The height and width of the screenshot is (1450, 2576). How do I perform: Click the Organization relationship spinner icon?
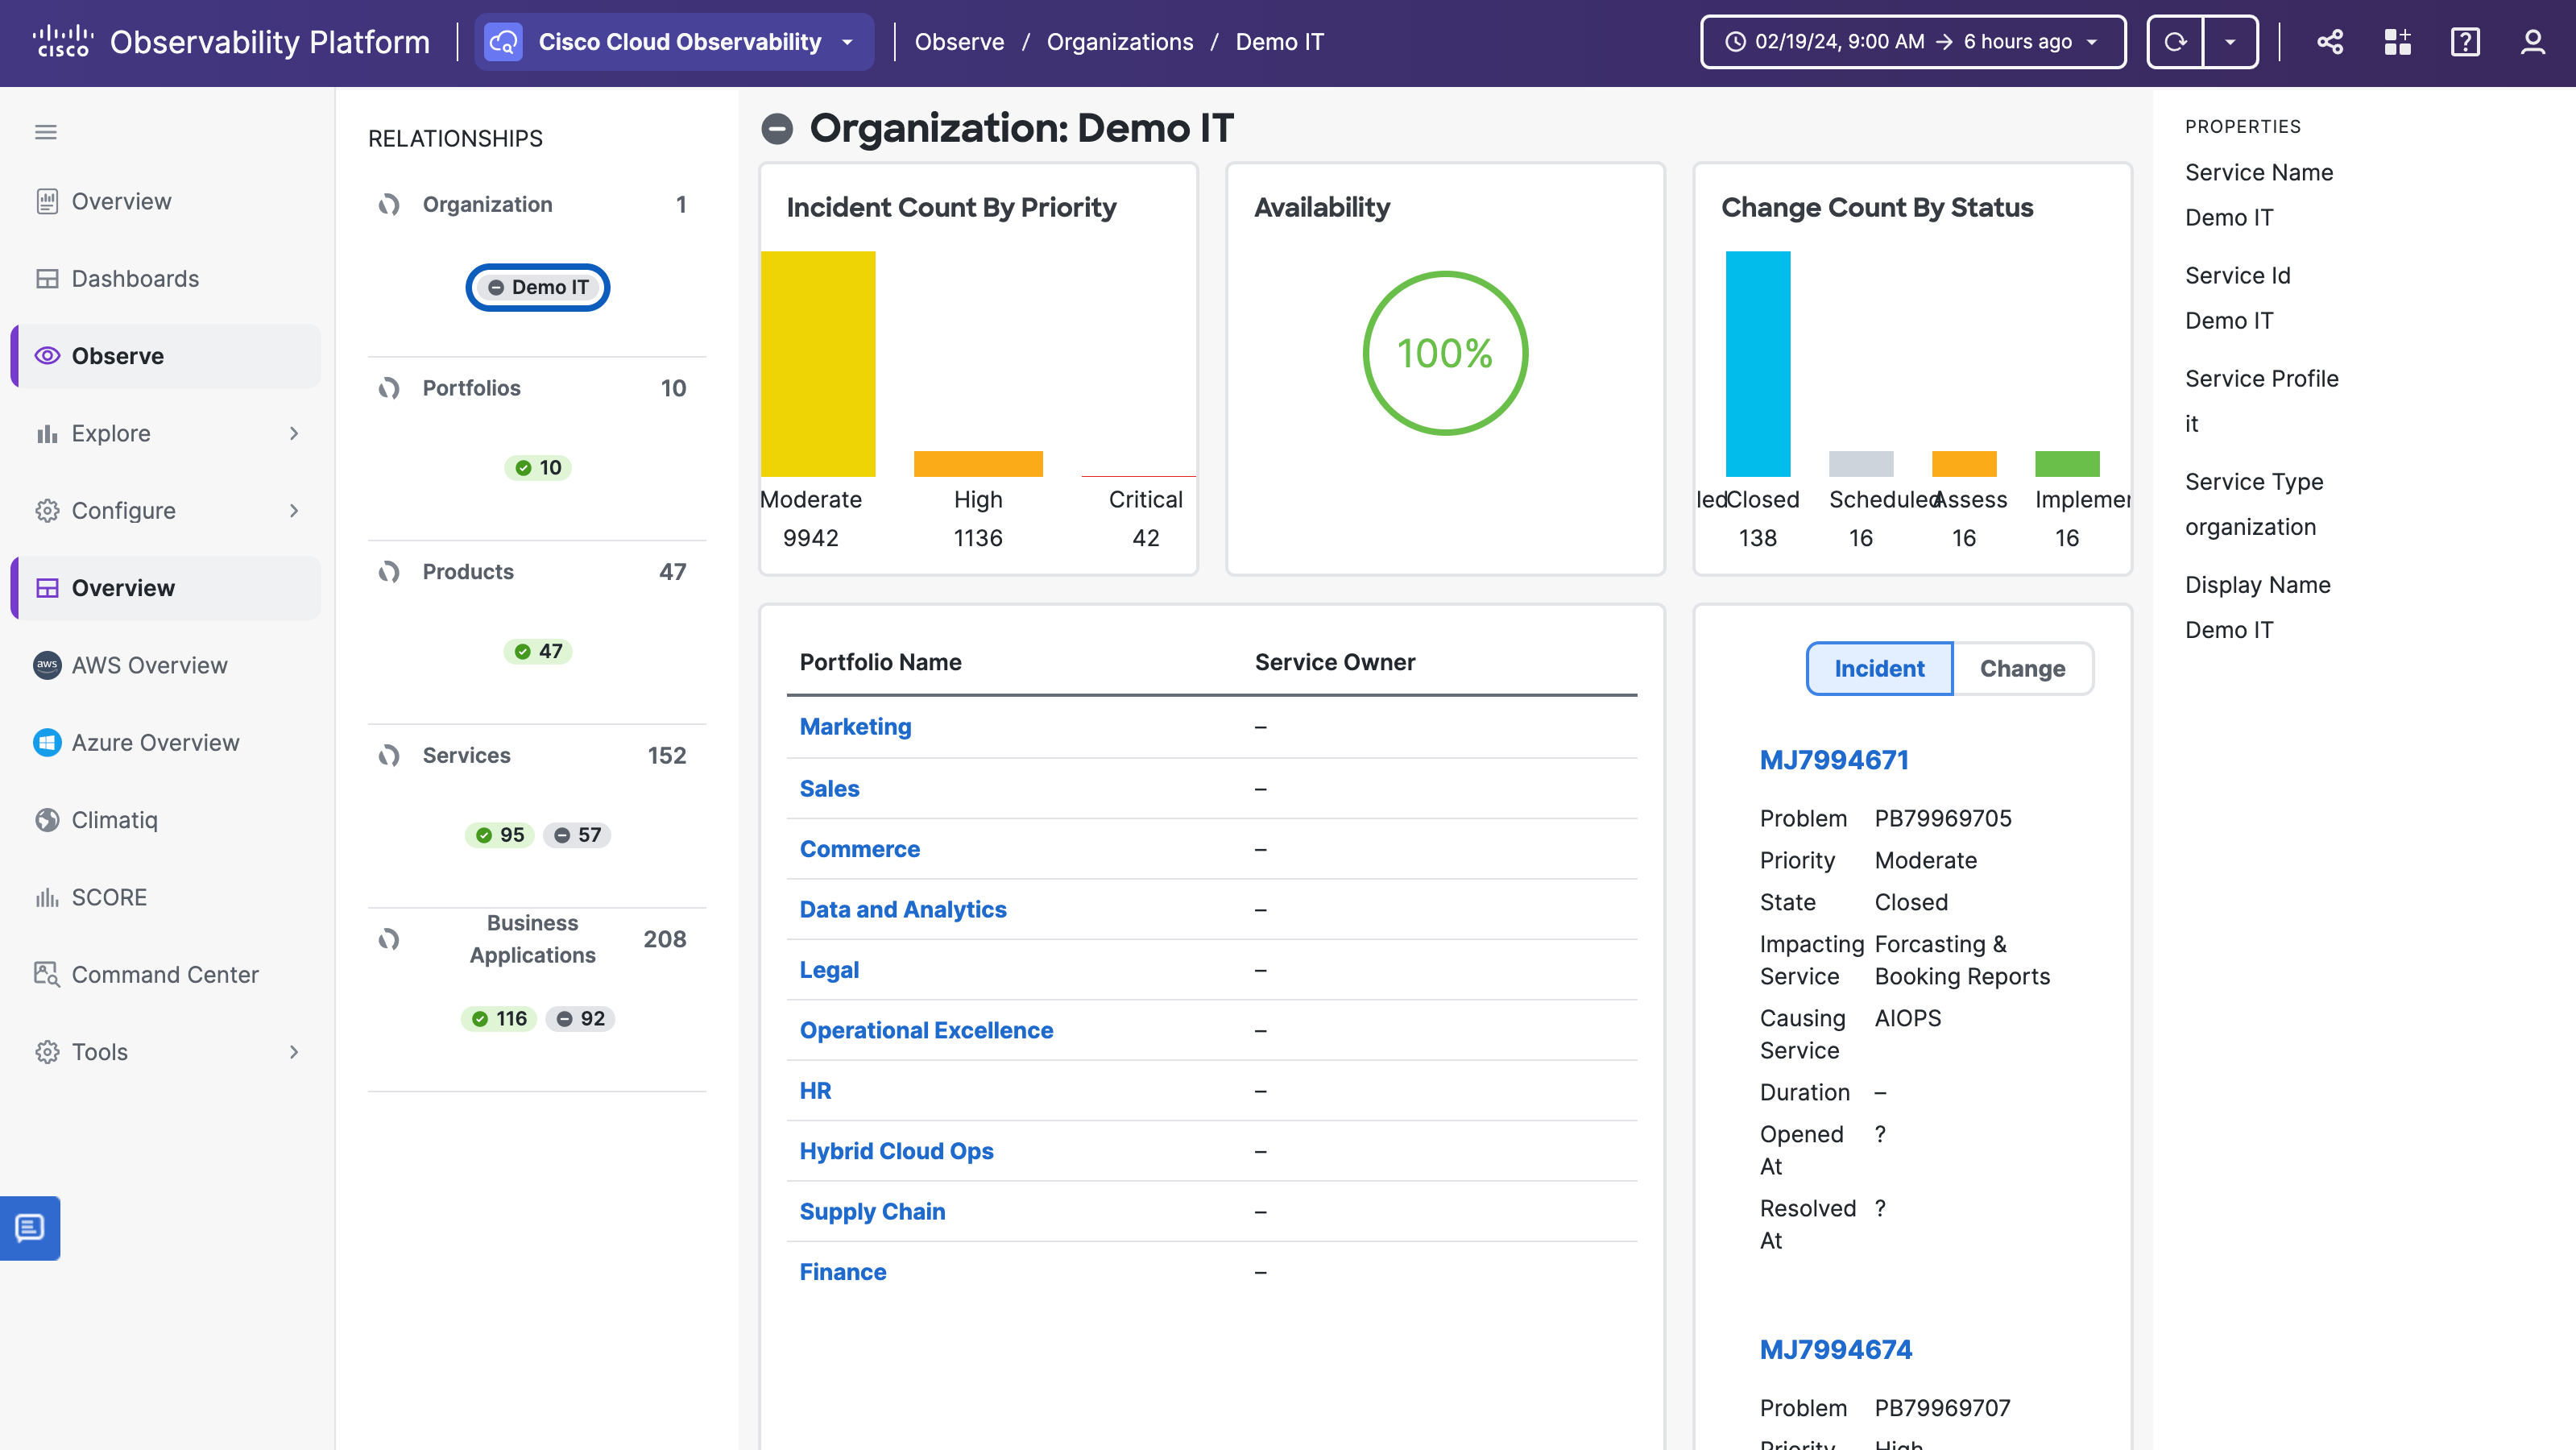click(x=389, y=205)
